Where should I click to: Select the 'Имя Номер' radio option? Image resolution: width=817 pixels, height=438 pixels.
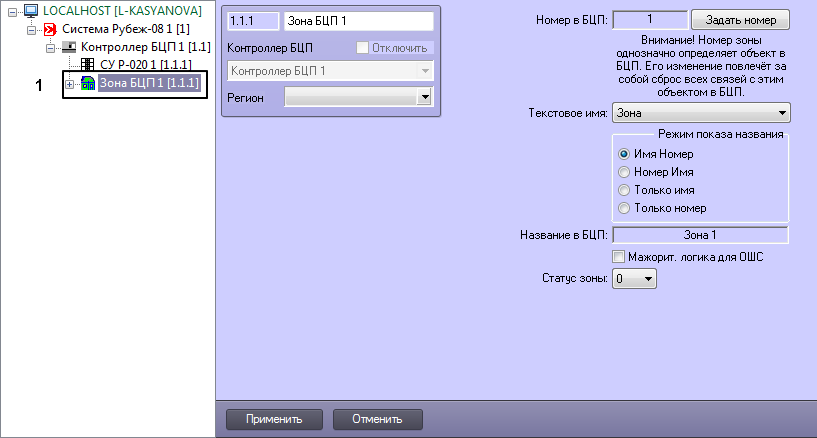(x=625, y=154)
